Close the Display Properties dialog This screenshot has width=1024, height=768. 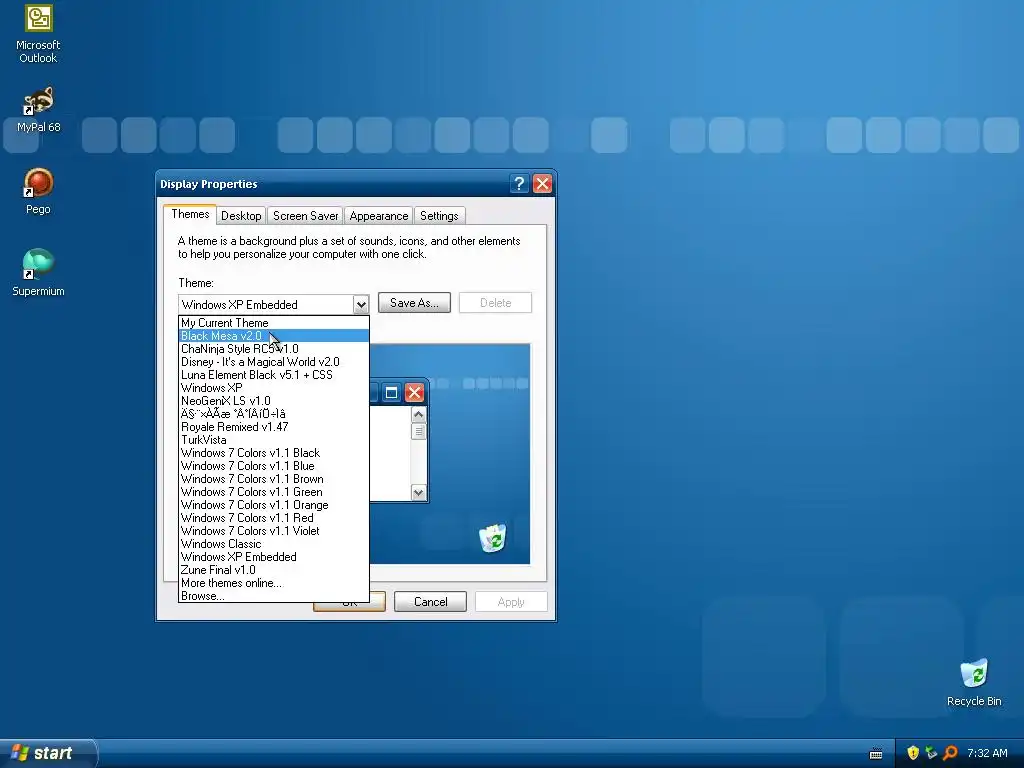click(542, 184)
